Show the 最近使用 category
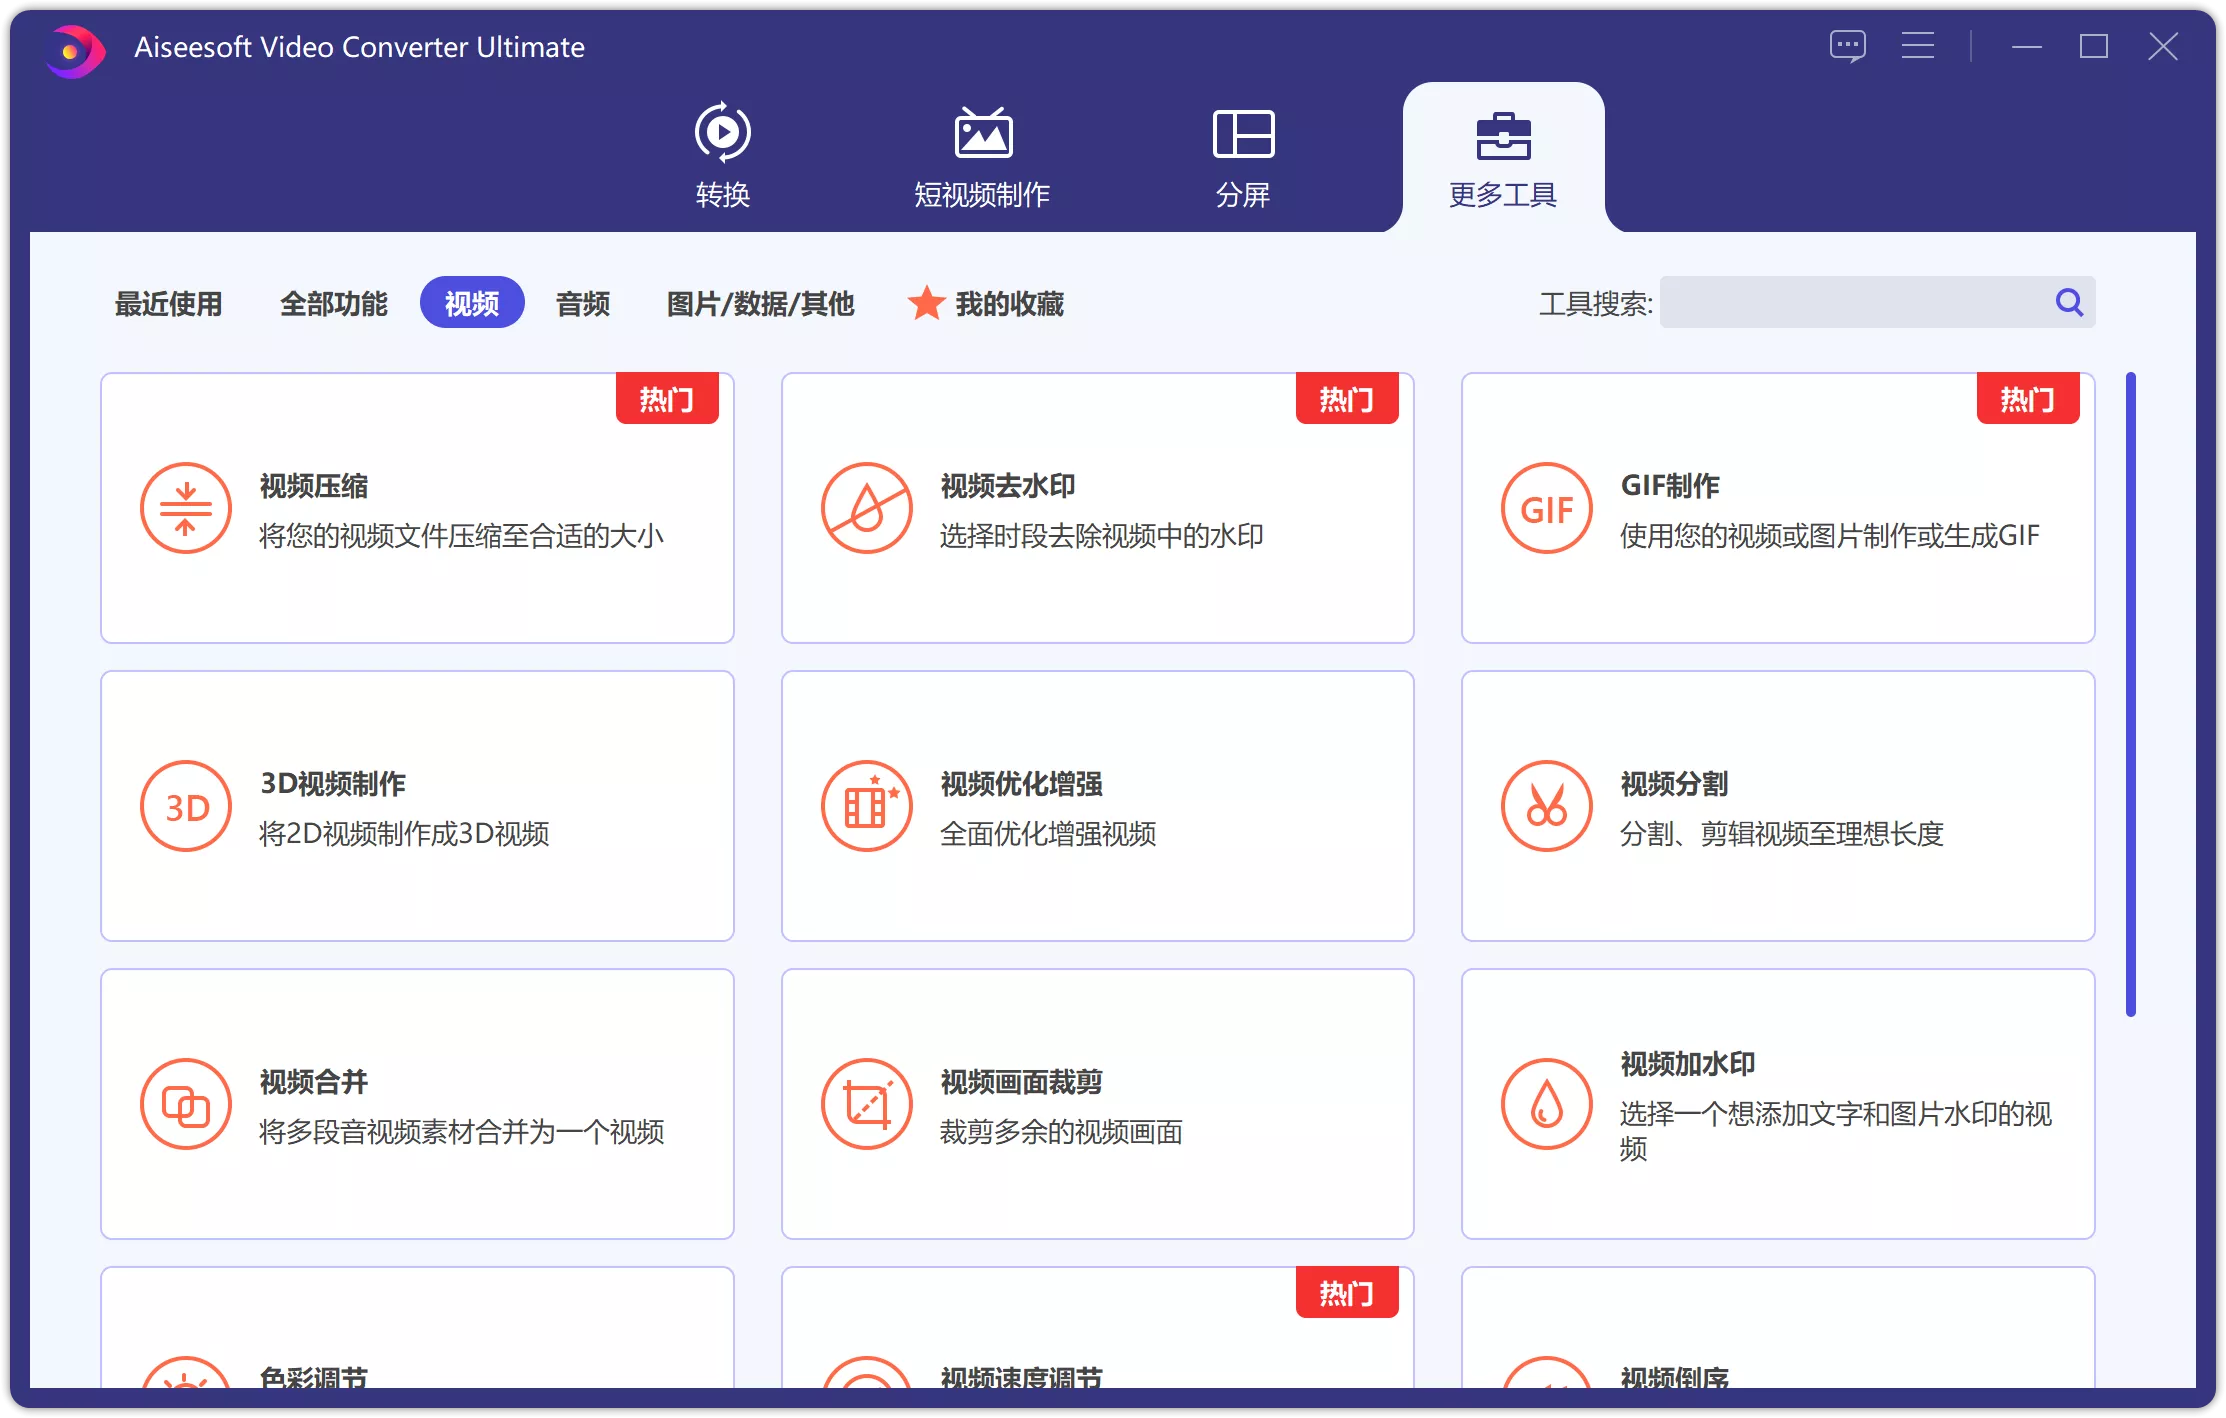Screen dimensions: 2226x1418 (168, 303)
